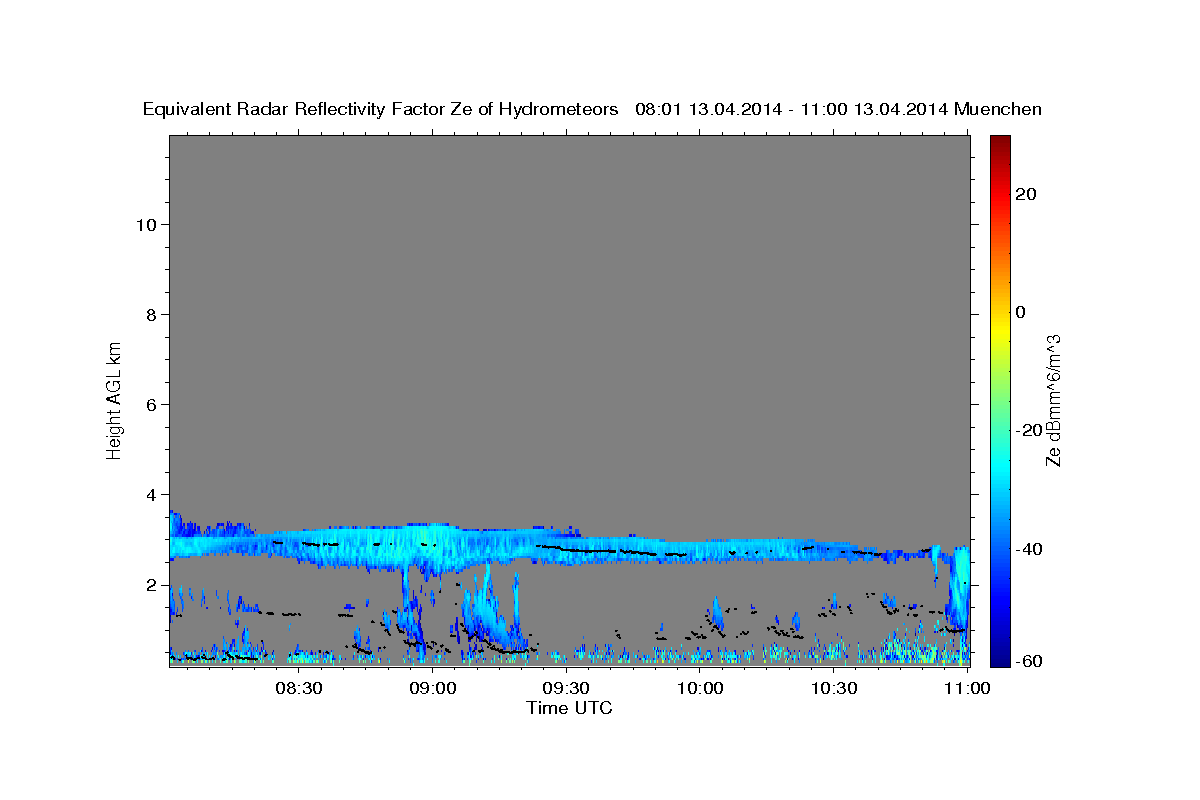This screenshot has height=800, width=1200.
Task: Click the '11:00' time tick label
Action: click(966, 689)
